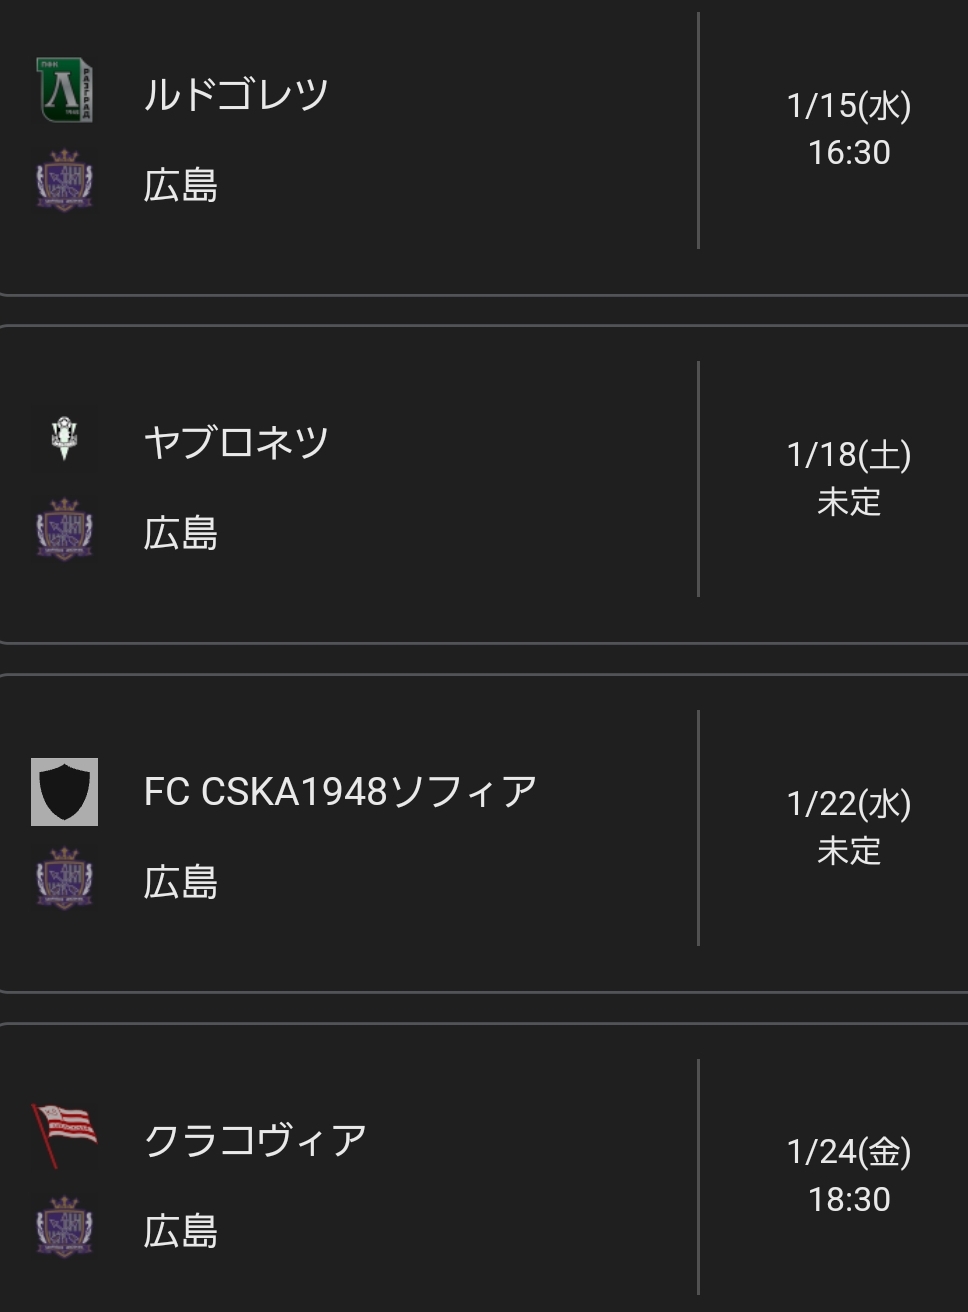Open the ルドゴレツ team name
This screenshot has width=968, height=1312.
(236, 94)
